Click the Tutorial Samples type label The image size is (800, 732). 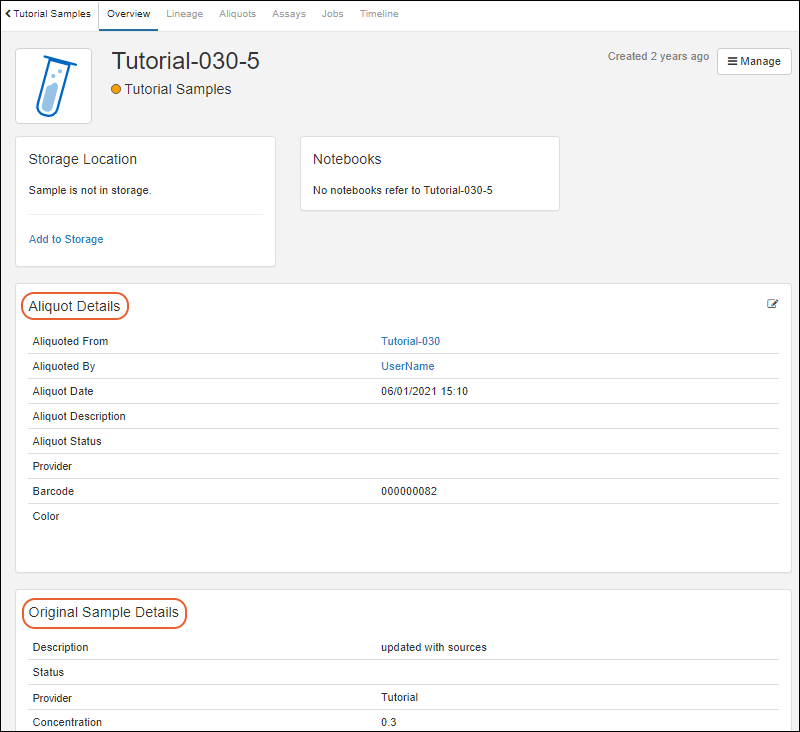click(x=177, y=89)
